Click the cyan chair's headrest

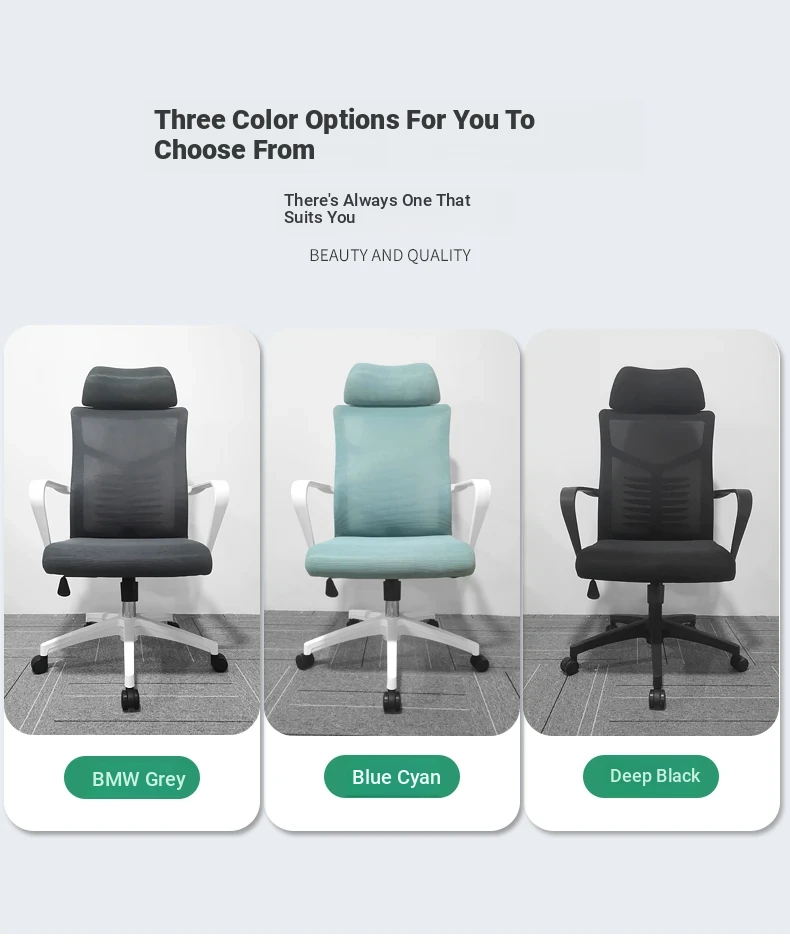tap(391, 384)
